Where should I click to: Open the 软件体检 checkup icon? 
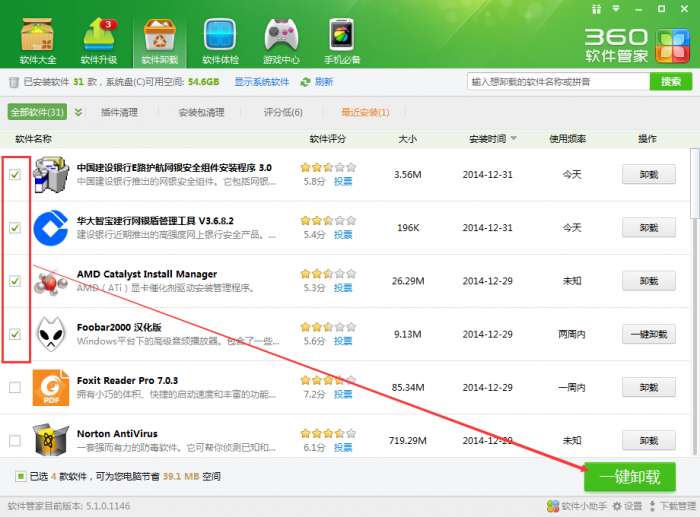point(220,42)
